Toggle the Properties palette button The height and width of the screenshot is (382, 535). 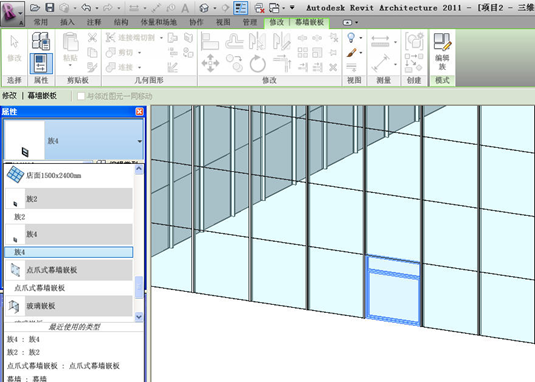(x=41, y=63)
